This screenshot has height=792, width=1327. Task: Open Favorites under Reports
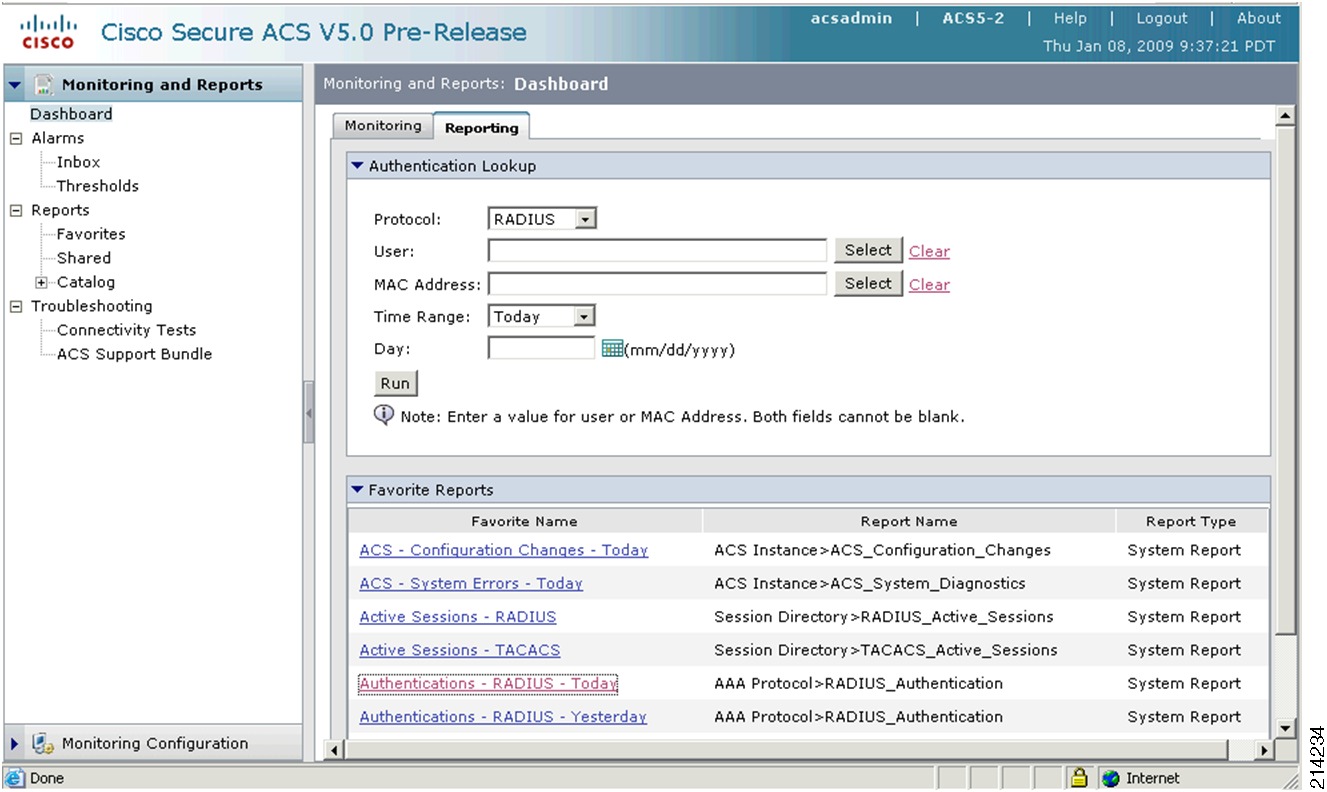(91, 234)
